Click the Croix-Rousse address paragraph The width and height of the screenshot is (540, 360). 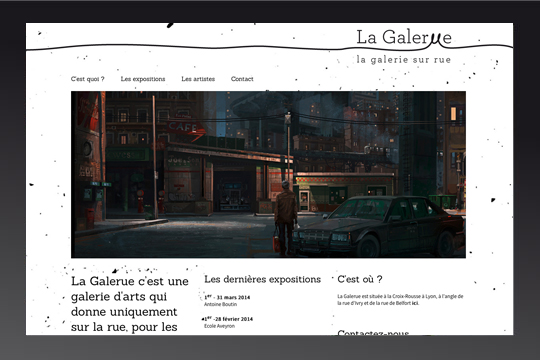point(400,300)
